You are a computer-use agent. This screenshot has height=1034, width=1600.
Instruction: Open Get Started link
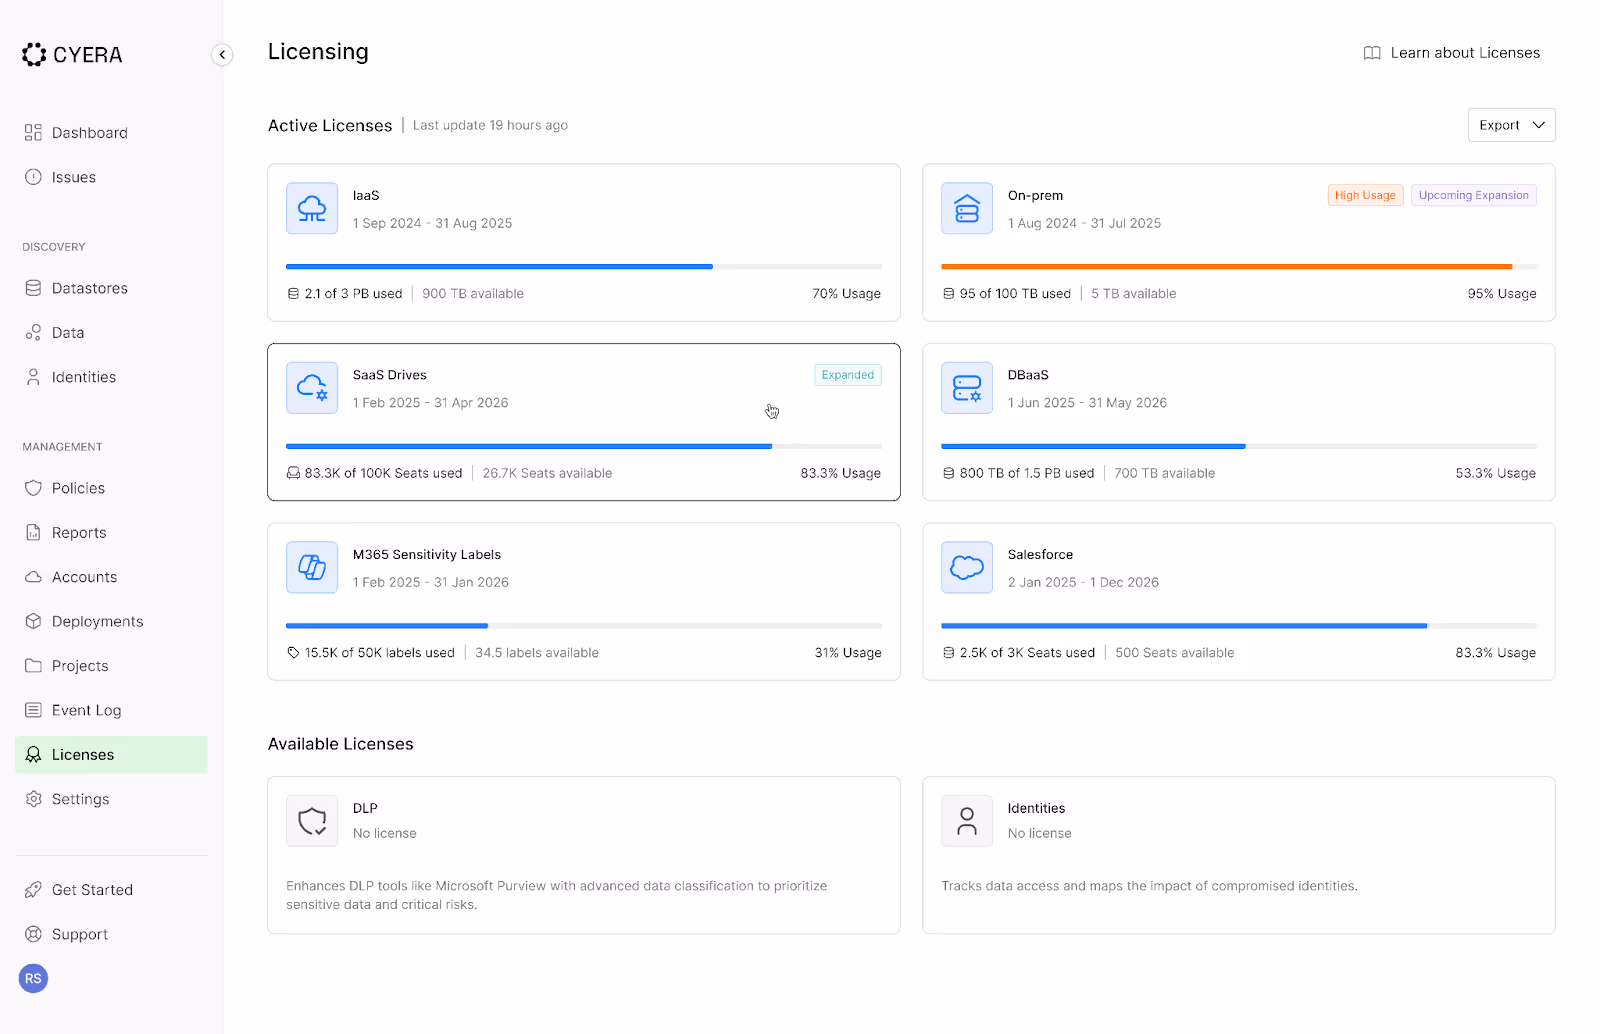pos(111,890)
